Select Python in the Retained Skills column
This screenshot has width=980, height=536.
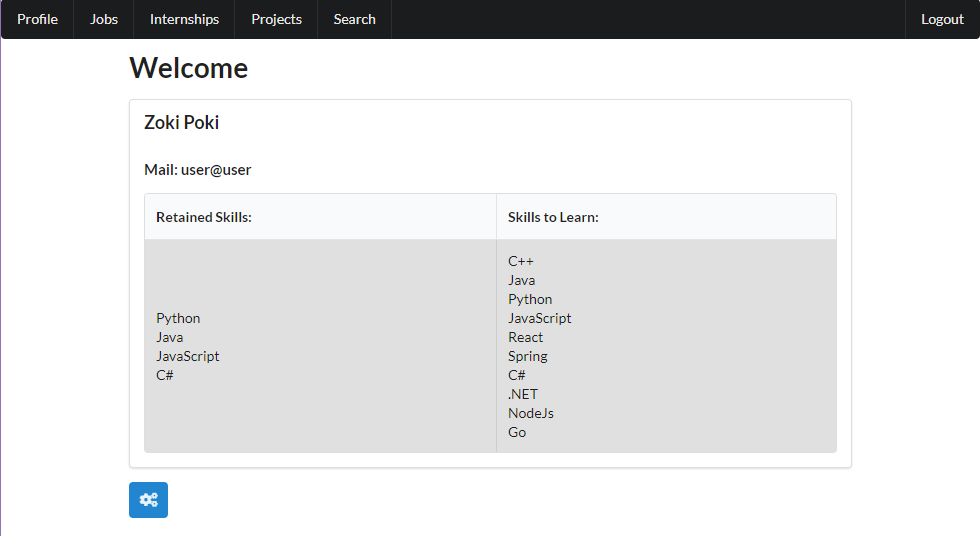point(178,318)
